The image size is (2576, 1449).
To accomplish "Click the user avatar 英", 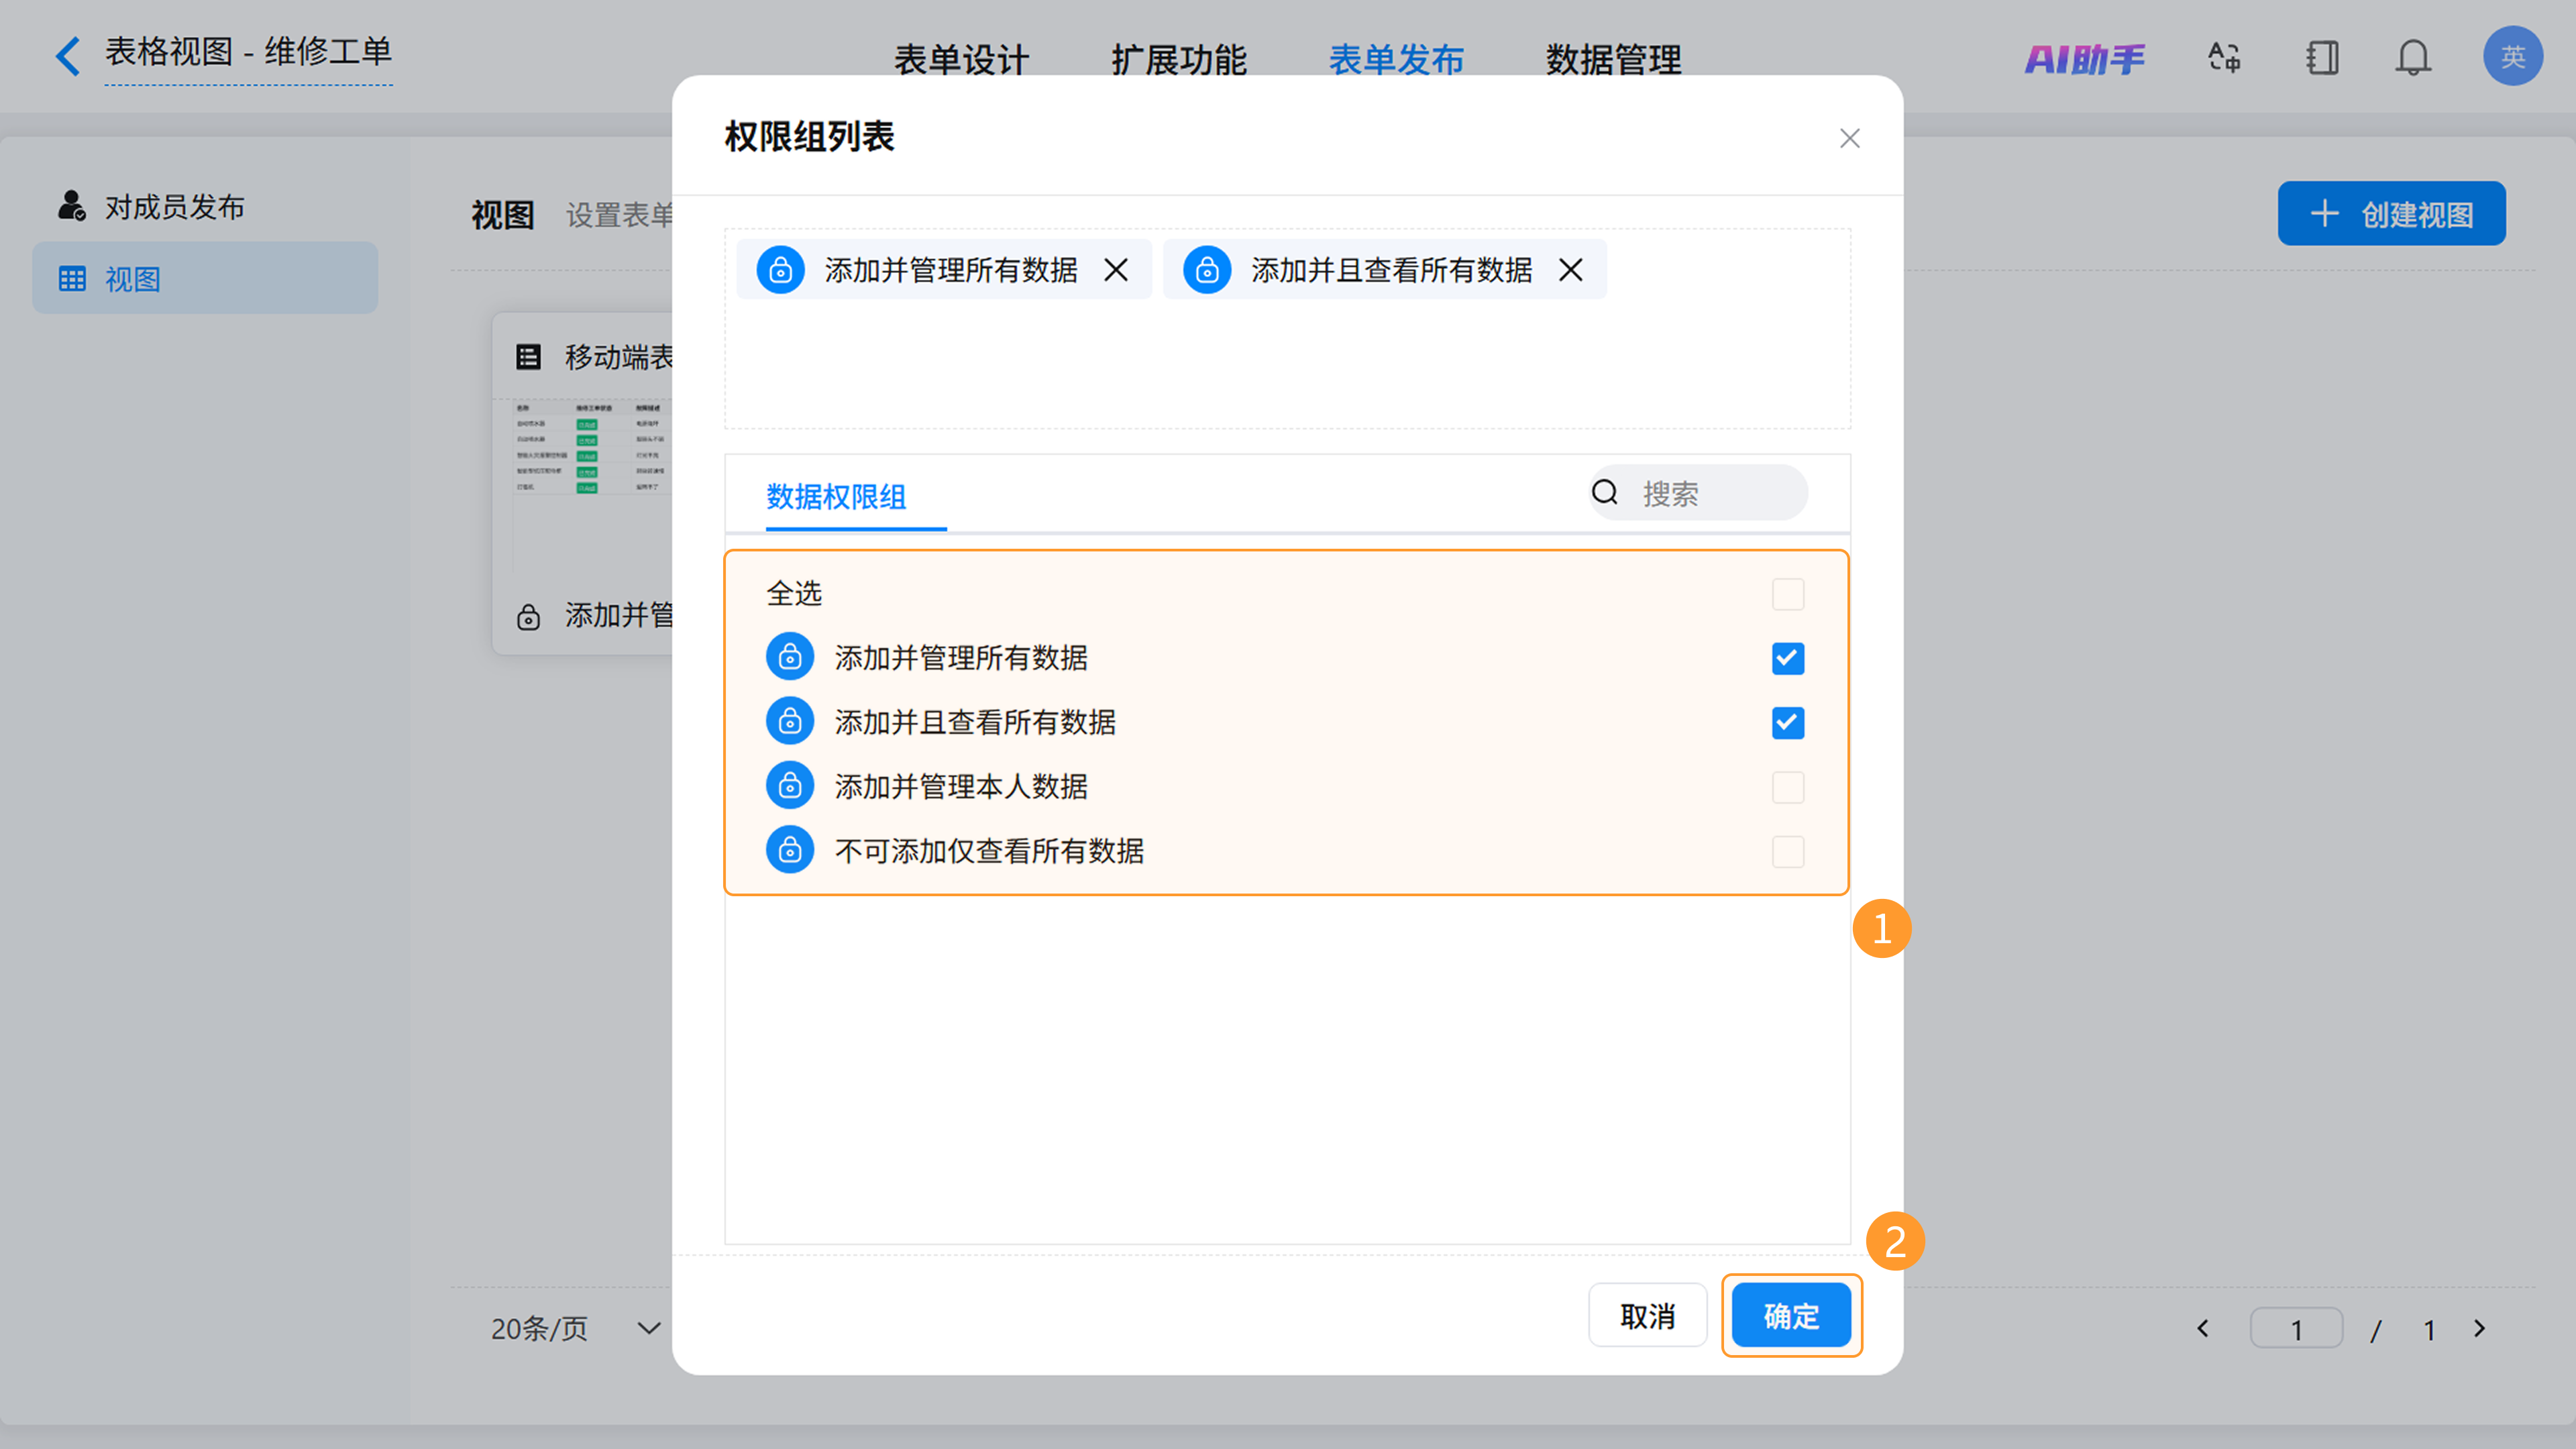I will pos(2512,57).
